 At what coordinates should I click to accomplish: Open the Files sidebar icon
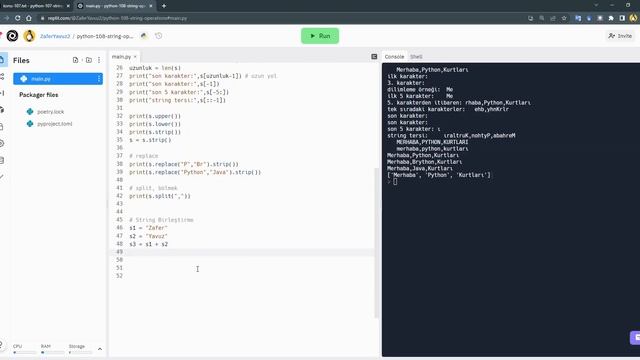2,60
